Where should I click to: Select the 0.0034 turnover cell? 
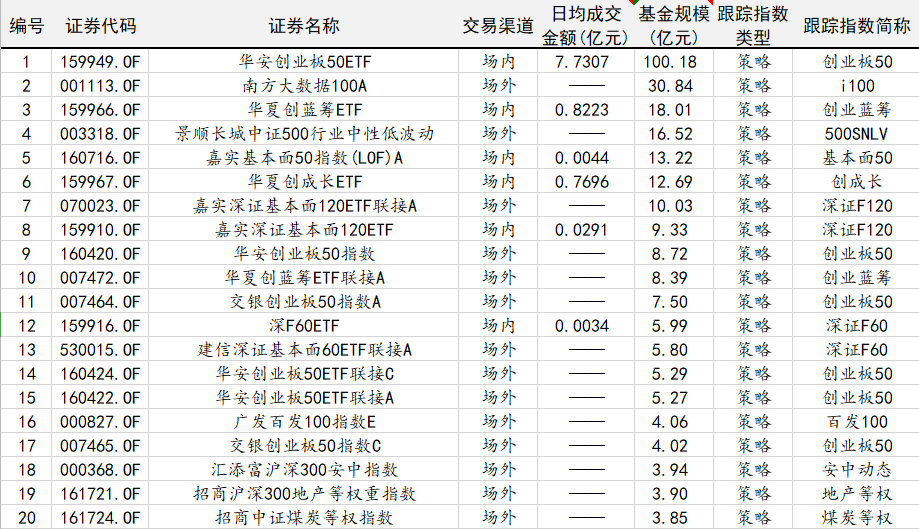coord(586,326)
